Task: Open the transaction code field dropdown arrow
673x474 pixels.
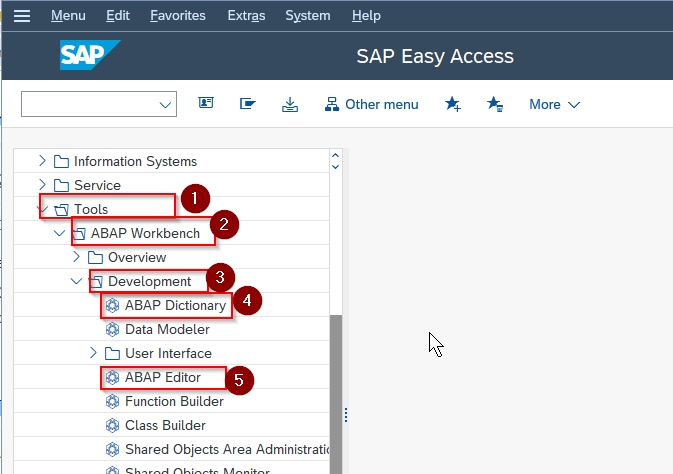Action: click(x=165, y=105)
